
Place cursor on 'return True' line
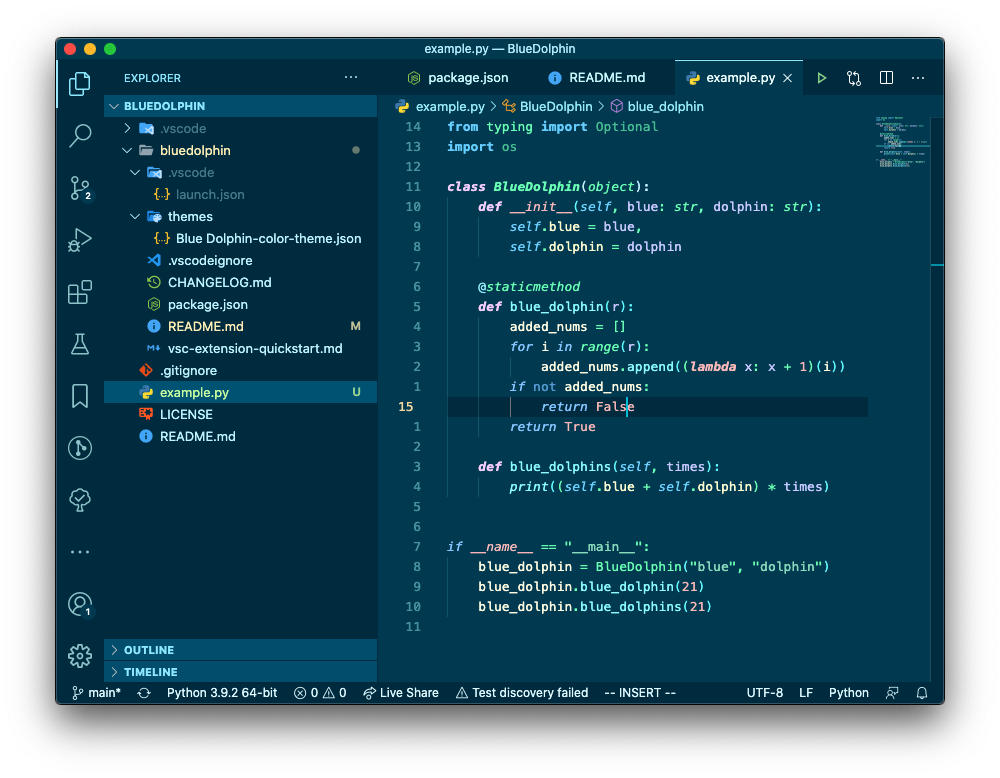tap(552, 427)
